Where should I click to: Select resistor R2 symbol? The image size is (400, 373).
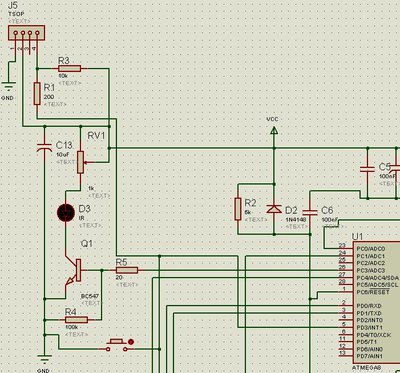238,209
